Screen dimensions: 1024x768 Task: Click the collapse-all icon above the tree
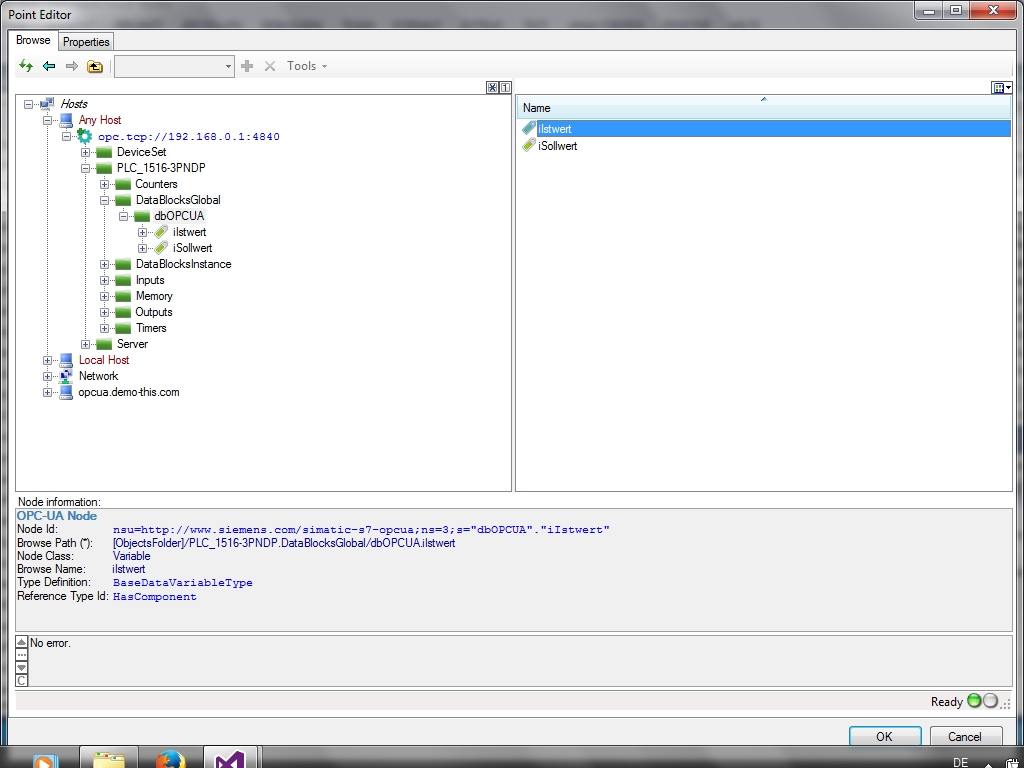[x=492, y=88]
